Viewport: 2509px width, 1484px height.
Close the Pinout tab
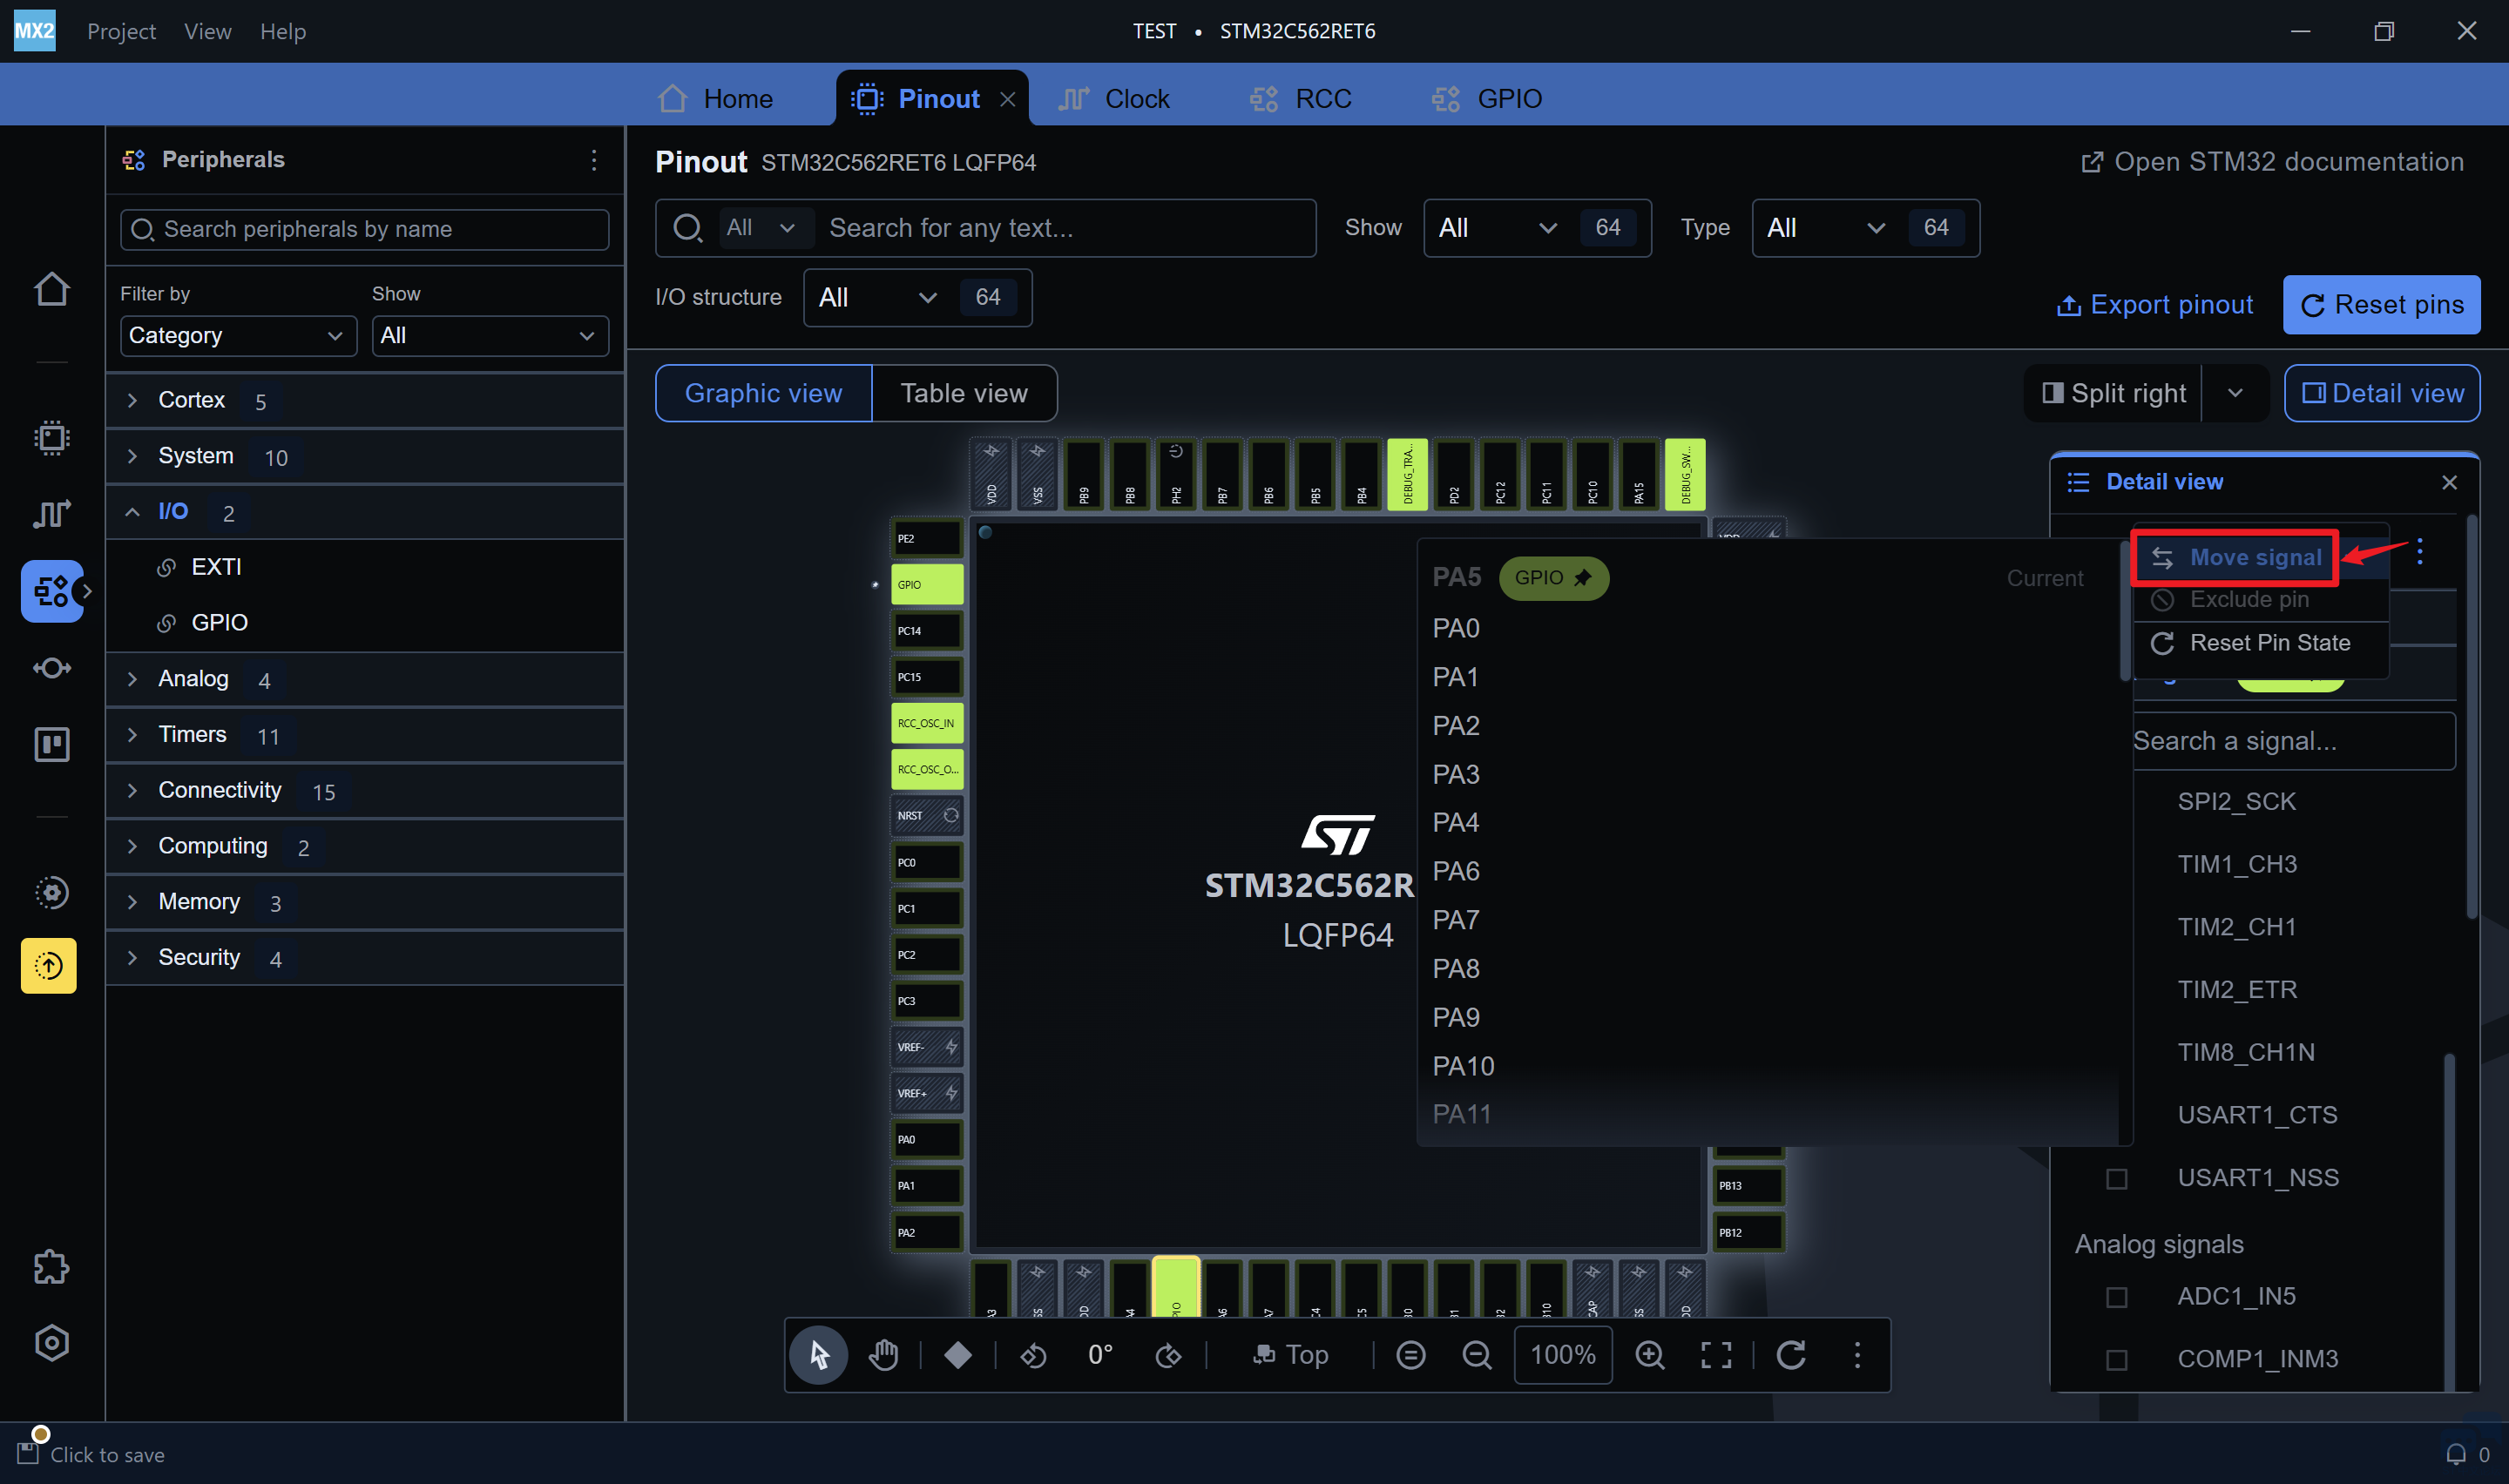click(x=1008, y=99)
